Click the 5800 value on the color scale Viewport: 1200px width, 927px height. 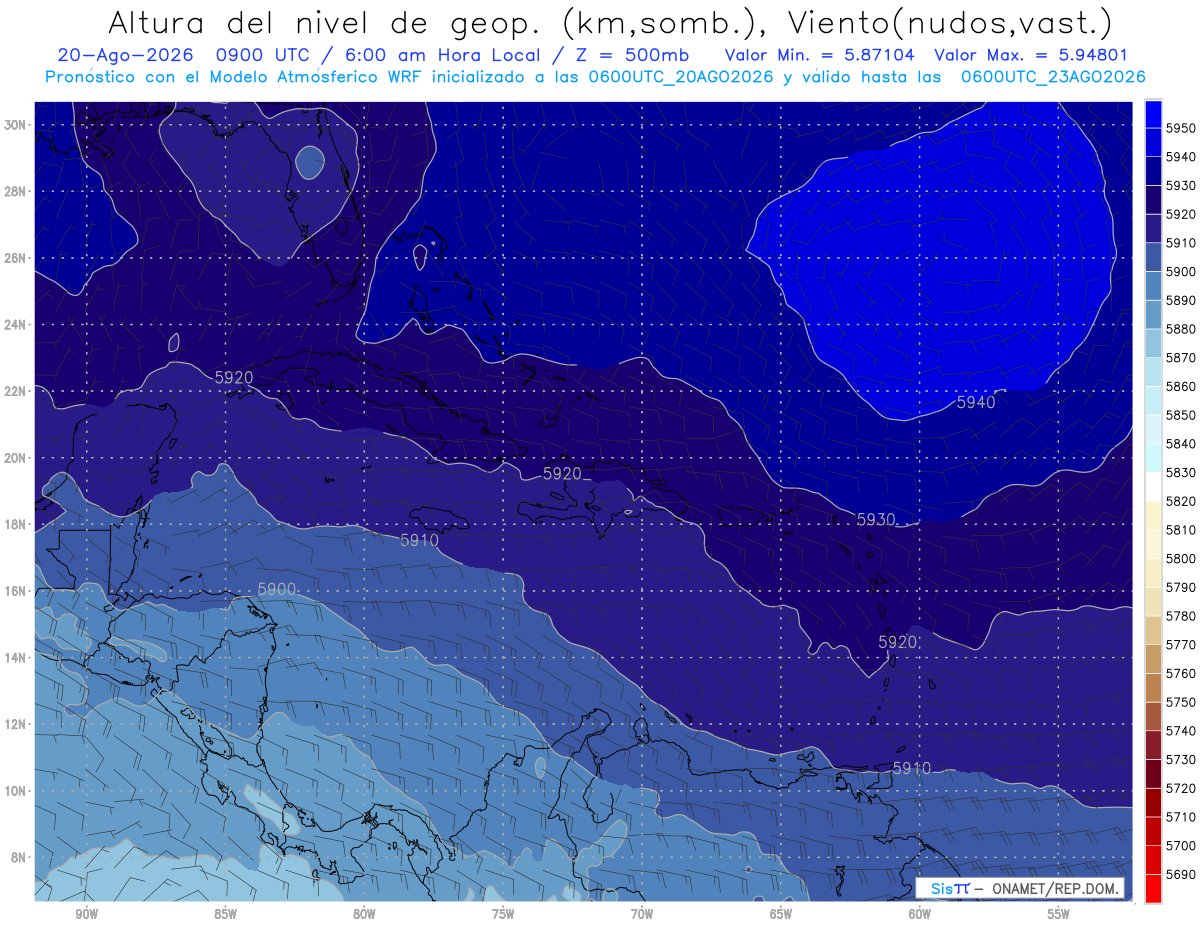(x=1180, y=558)
